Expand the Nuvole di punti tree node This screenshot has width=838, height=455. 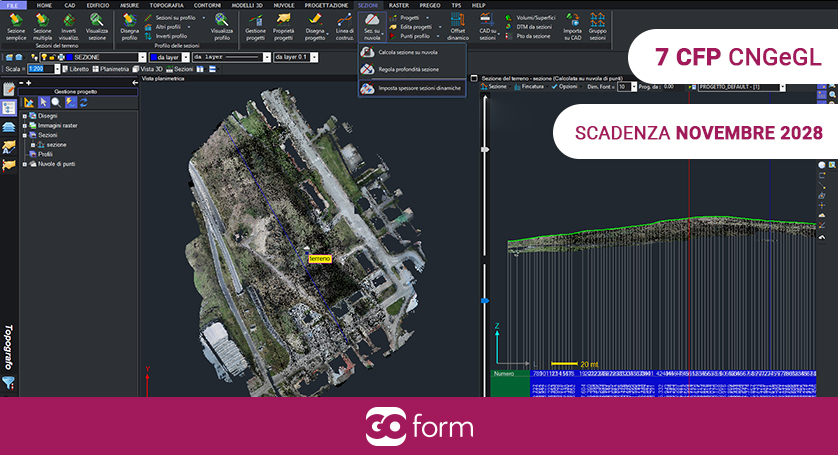23,163
